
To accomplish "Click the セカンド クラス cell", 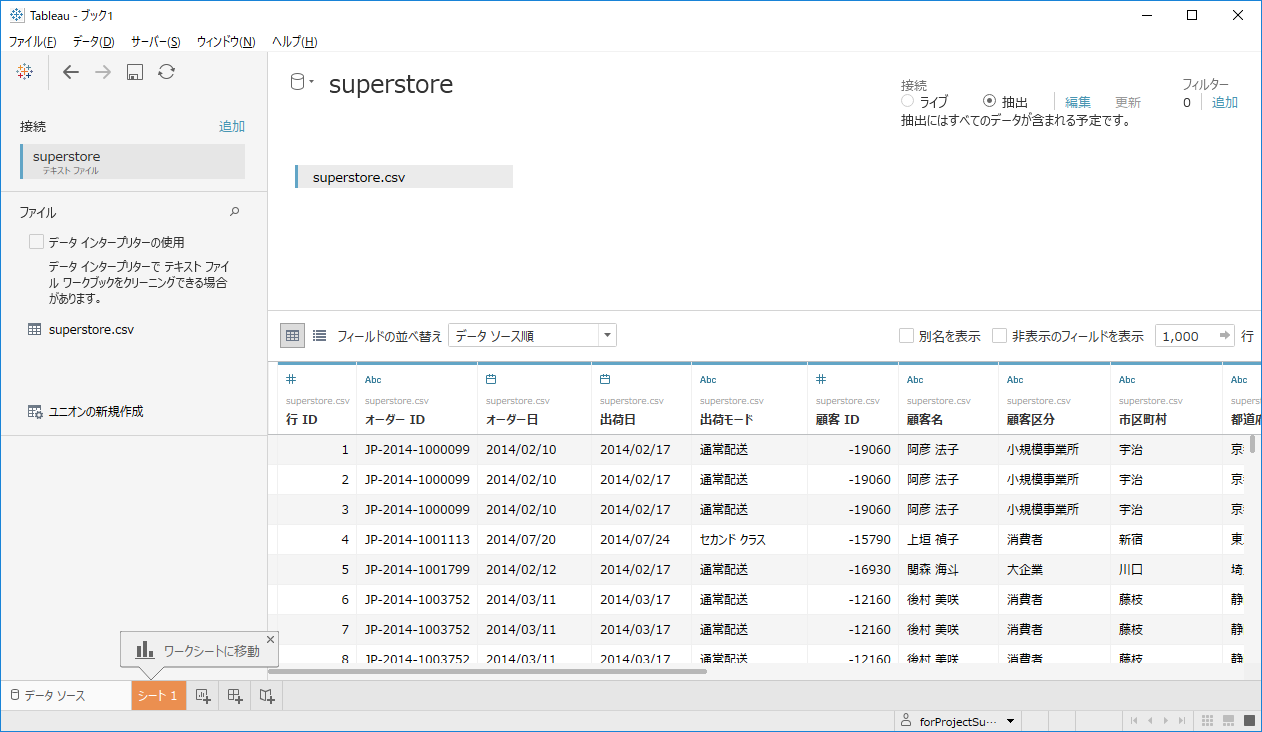I will pos(749,539).
